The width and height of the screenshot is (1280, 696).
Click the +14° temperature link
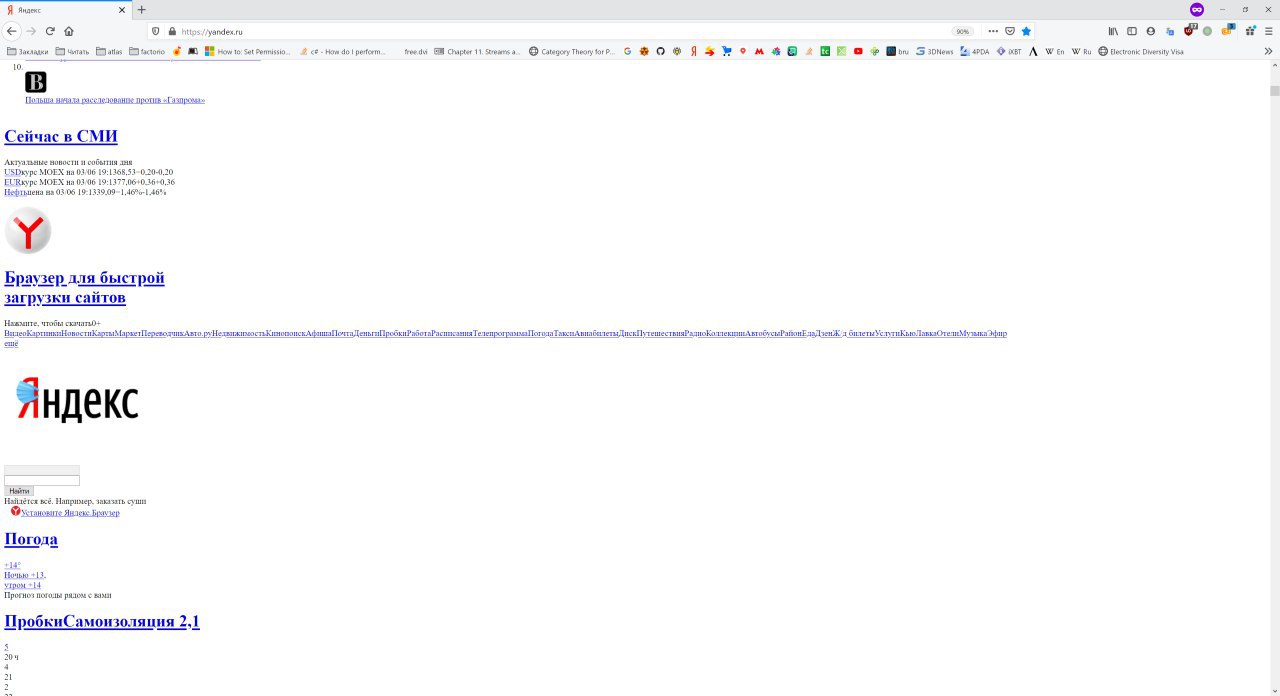pos(12,565)
